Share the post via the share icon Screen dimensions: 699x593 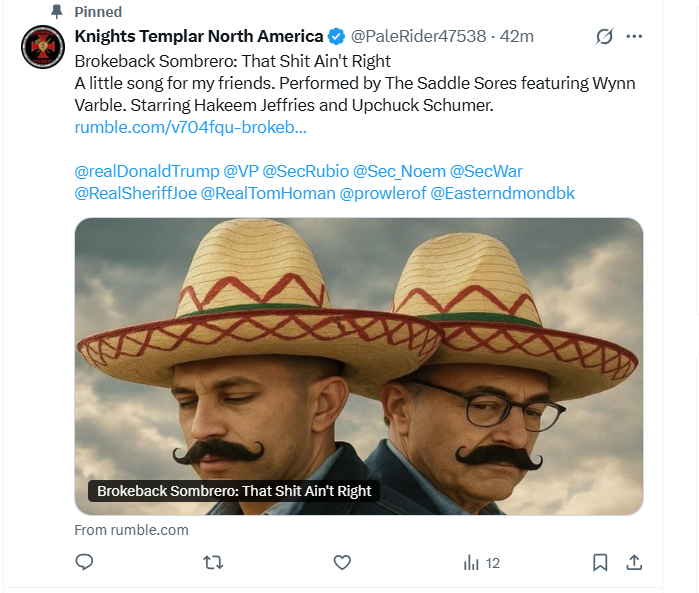[633, 563]
